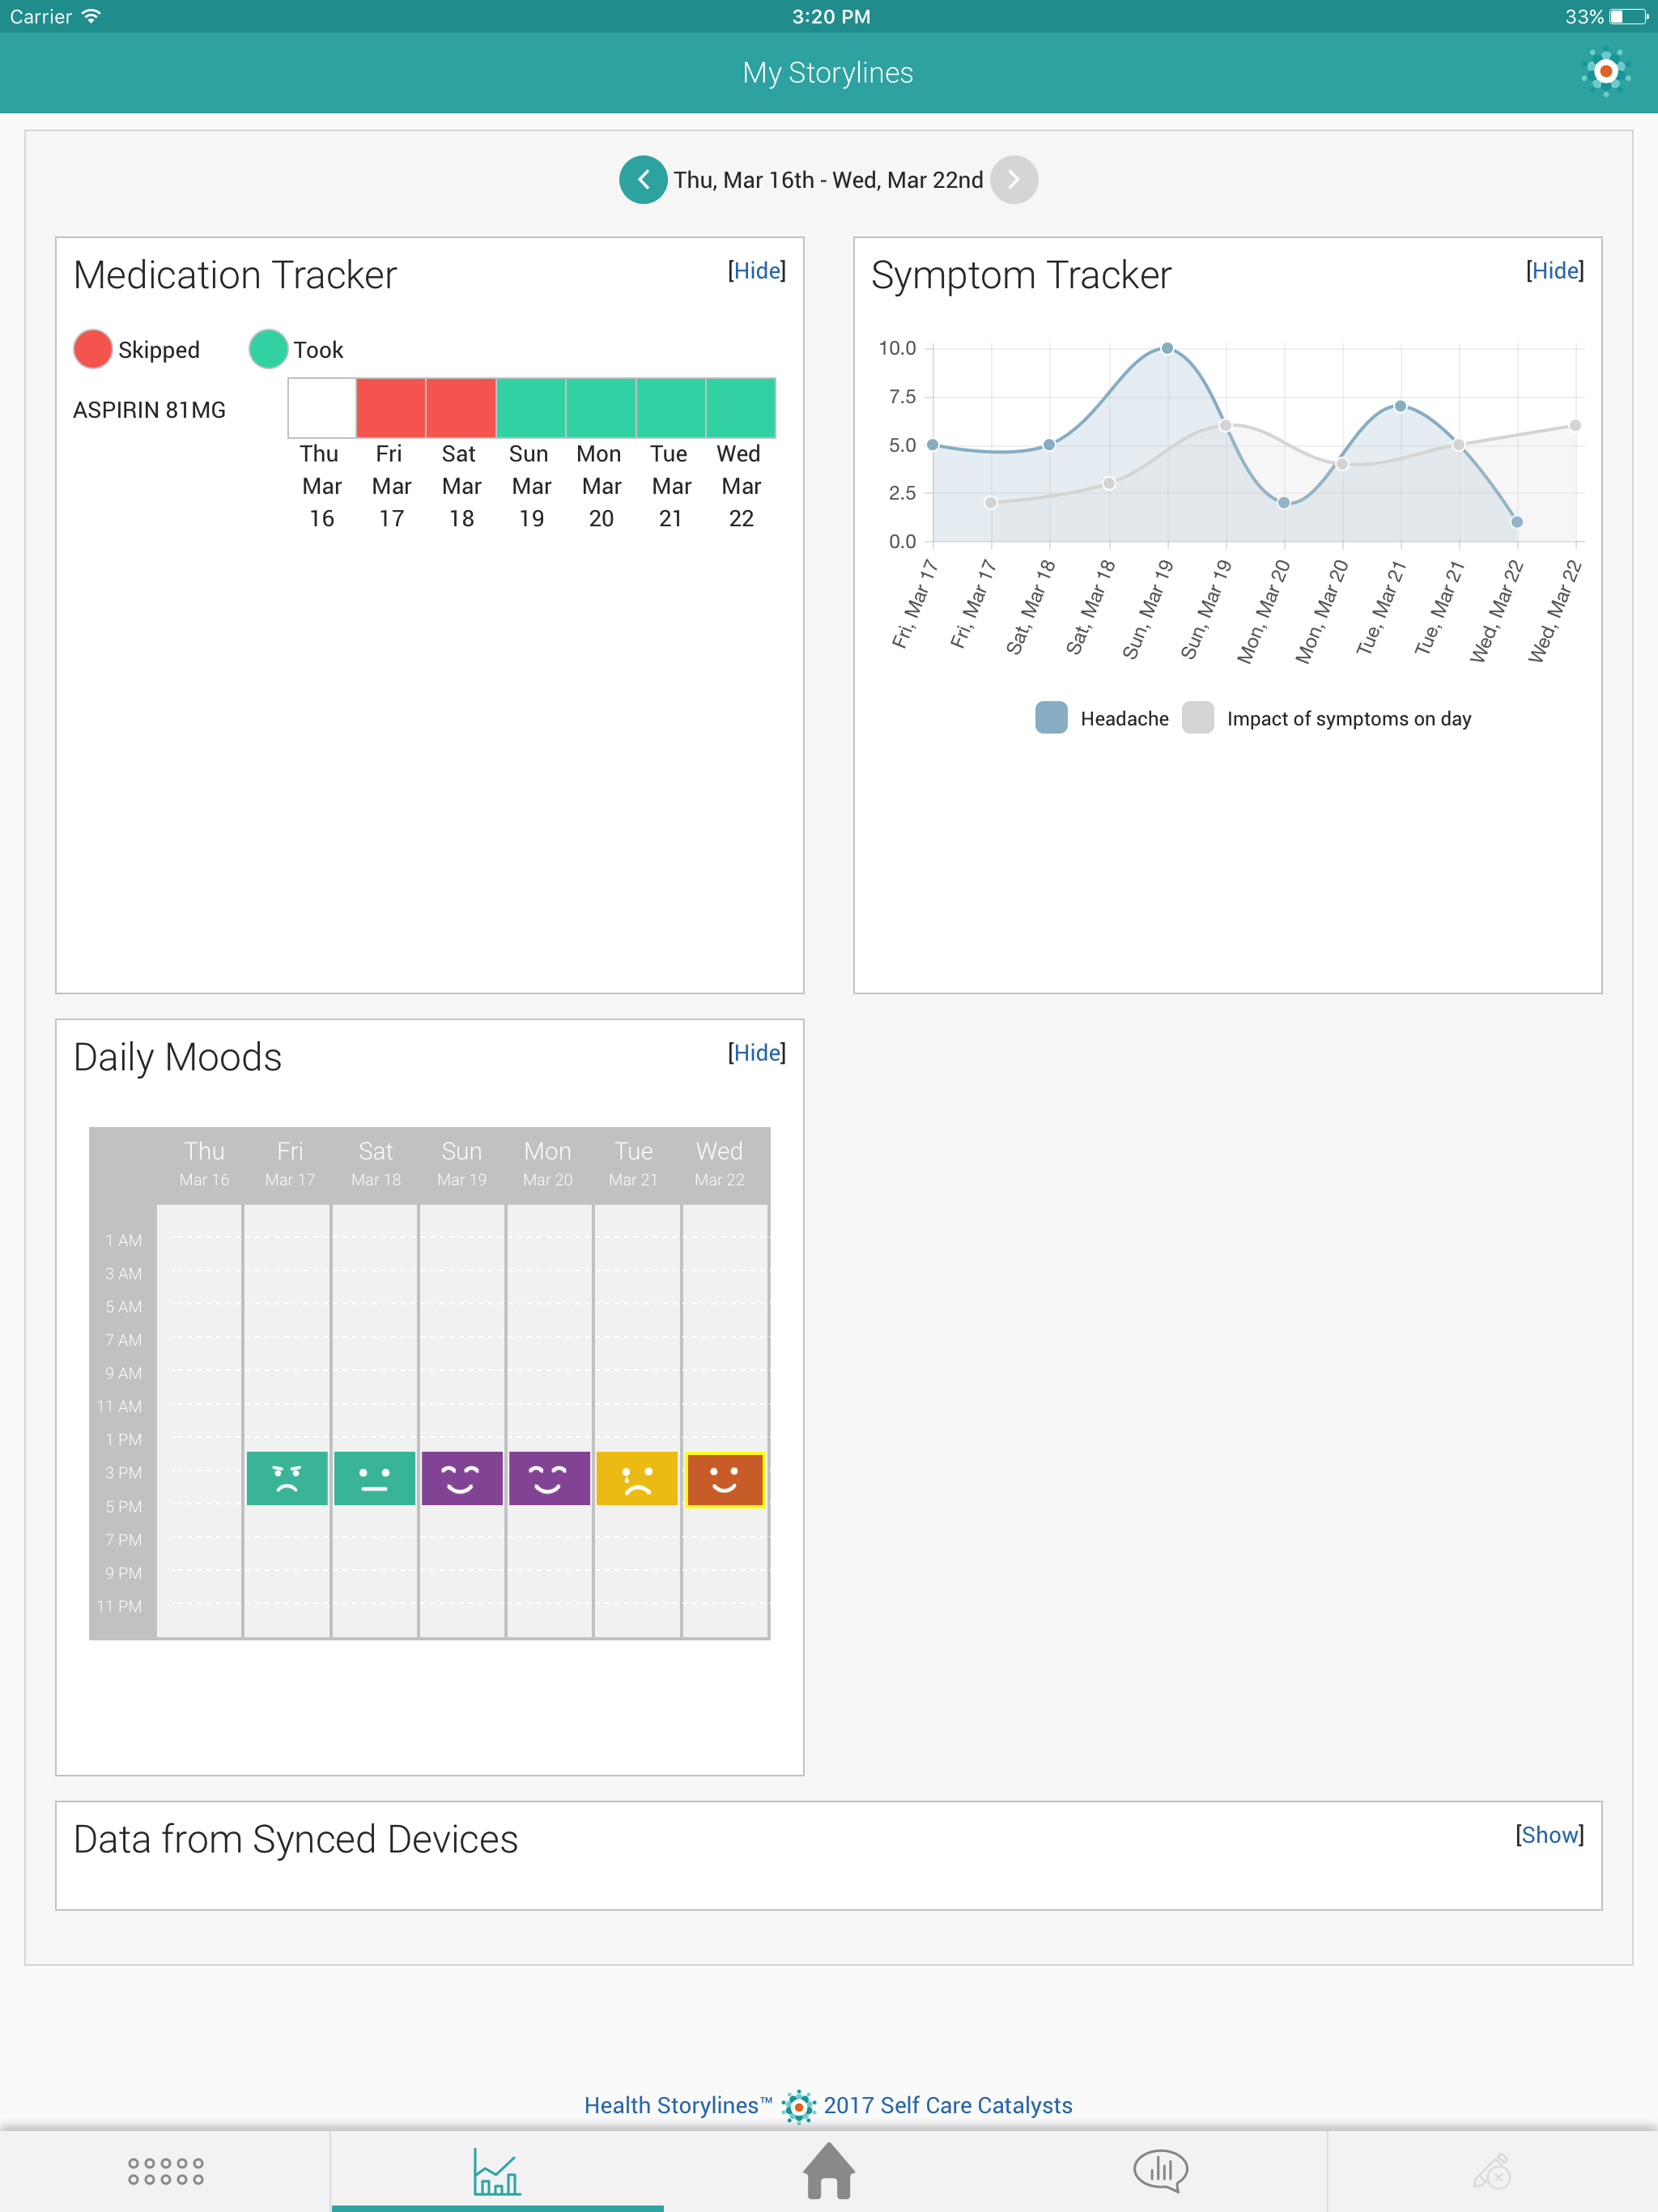Open the chat bubble stats icon

point(1160,2171)
